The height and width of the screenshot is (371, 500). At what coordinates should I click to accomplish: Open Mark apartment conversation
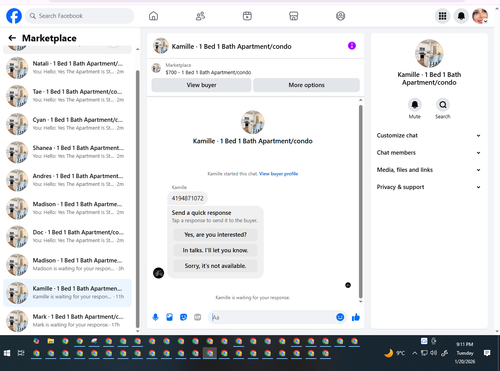click(67, 321)
